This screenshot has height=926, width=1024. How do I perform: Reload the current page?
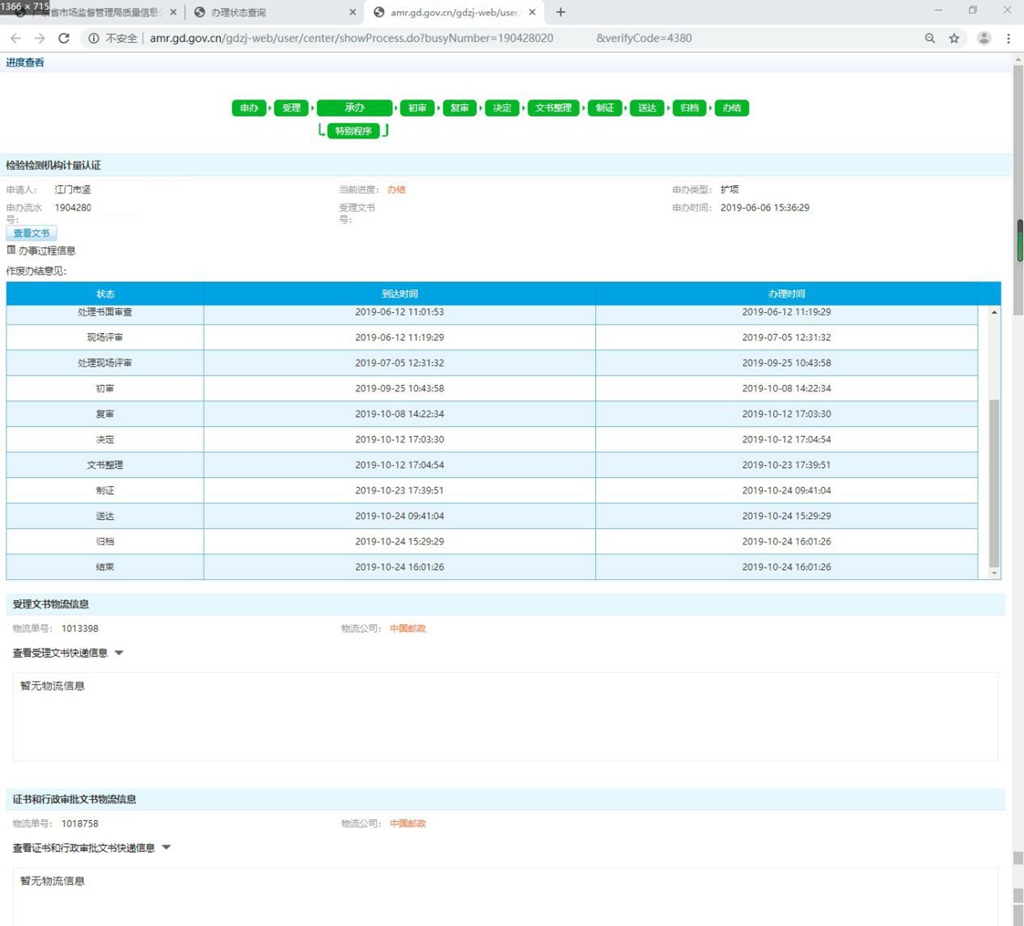64,38
